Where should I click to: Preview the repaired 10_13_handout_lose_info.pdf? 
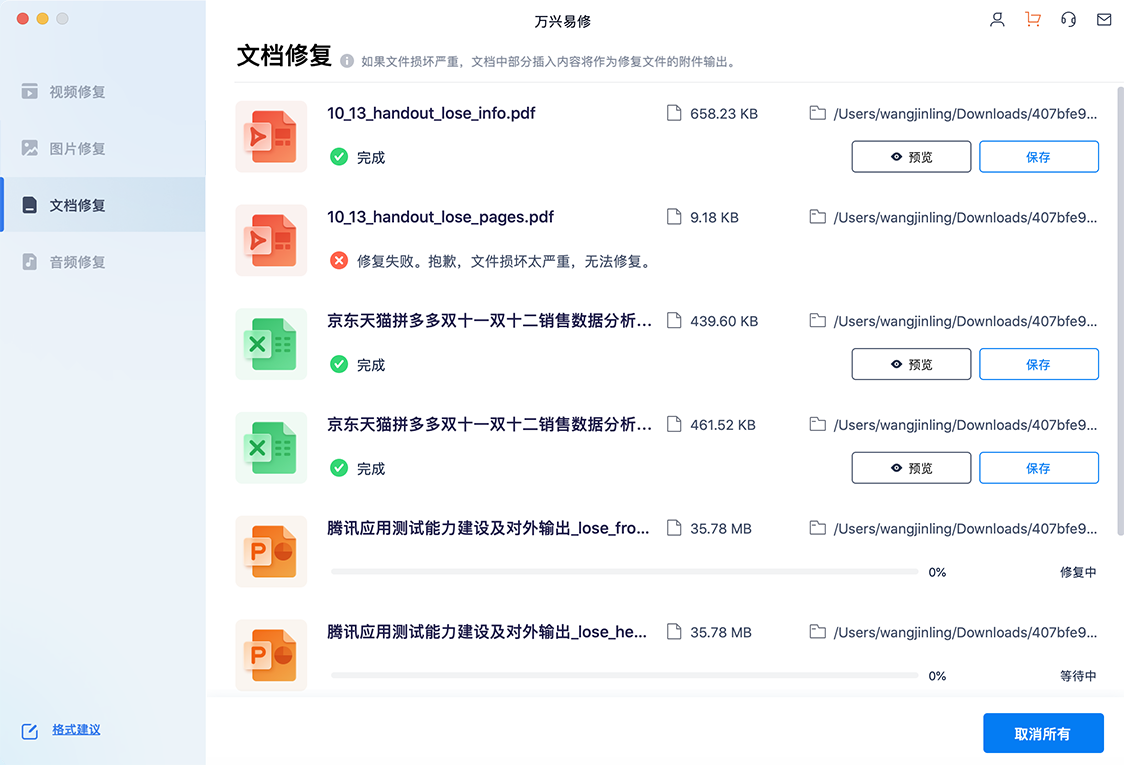pyautogui.click(x=911, y=157)
